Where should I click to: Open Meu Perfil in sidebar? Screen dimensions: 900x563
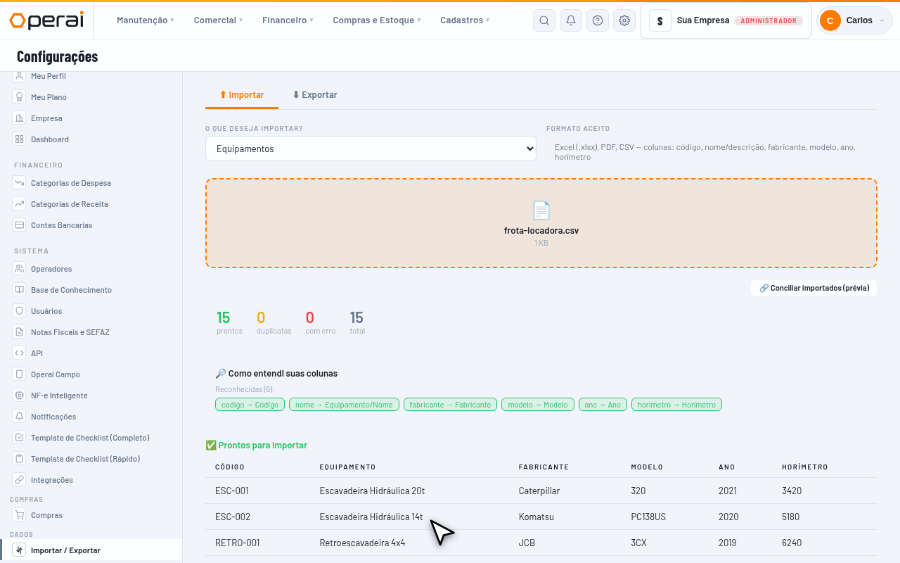[48, 76]
